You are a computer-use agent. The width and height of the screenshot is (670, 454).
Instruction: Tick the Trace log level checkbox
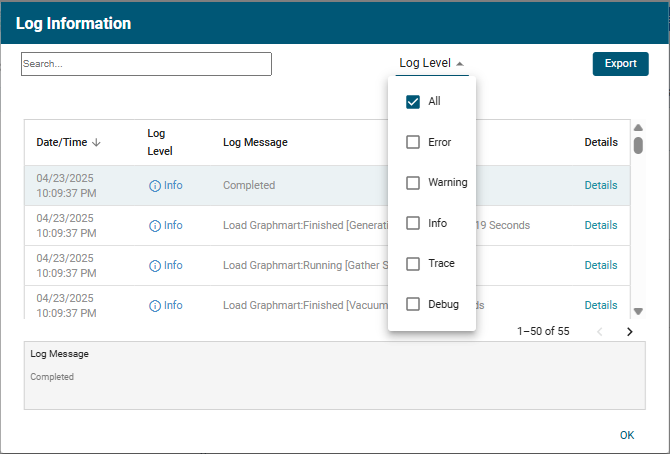pos(413,264)
